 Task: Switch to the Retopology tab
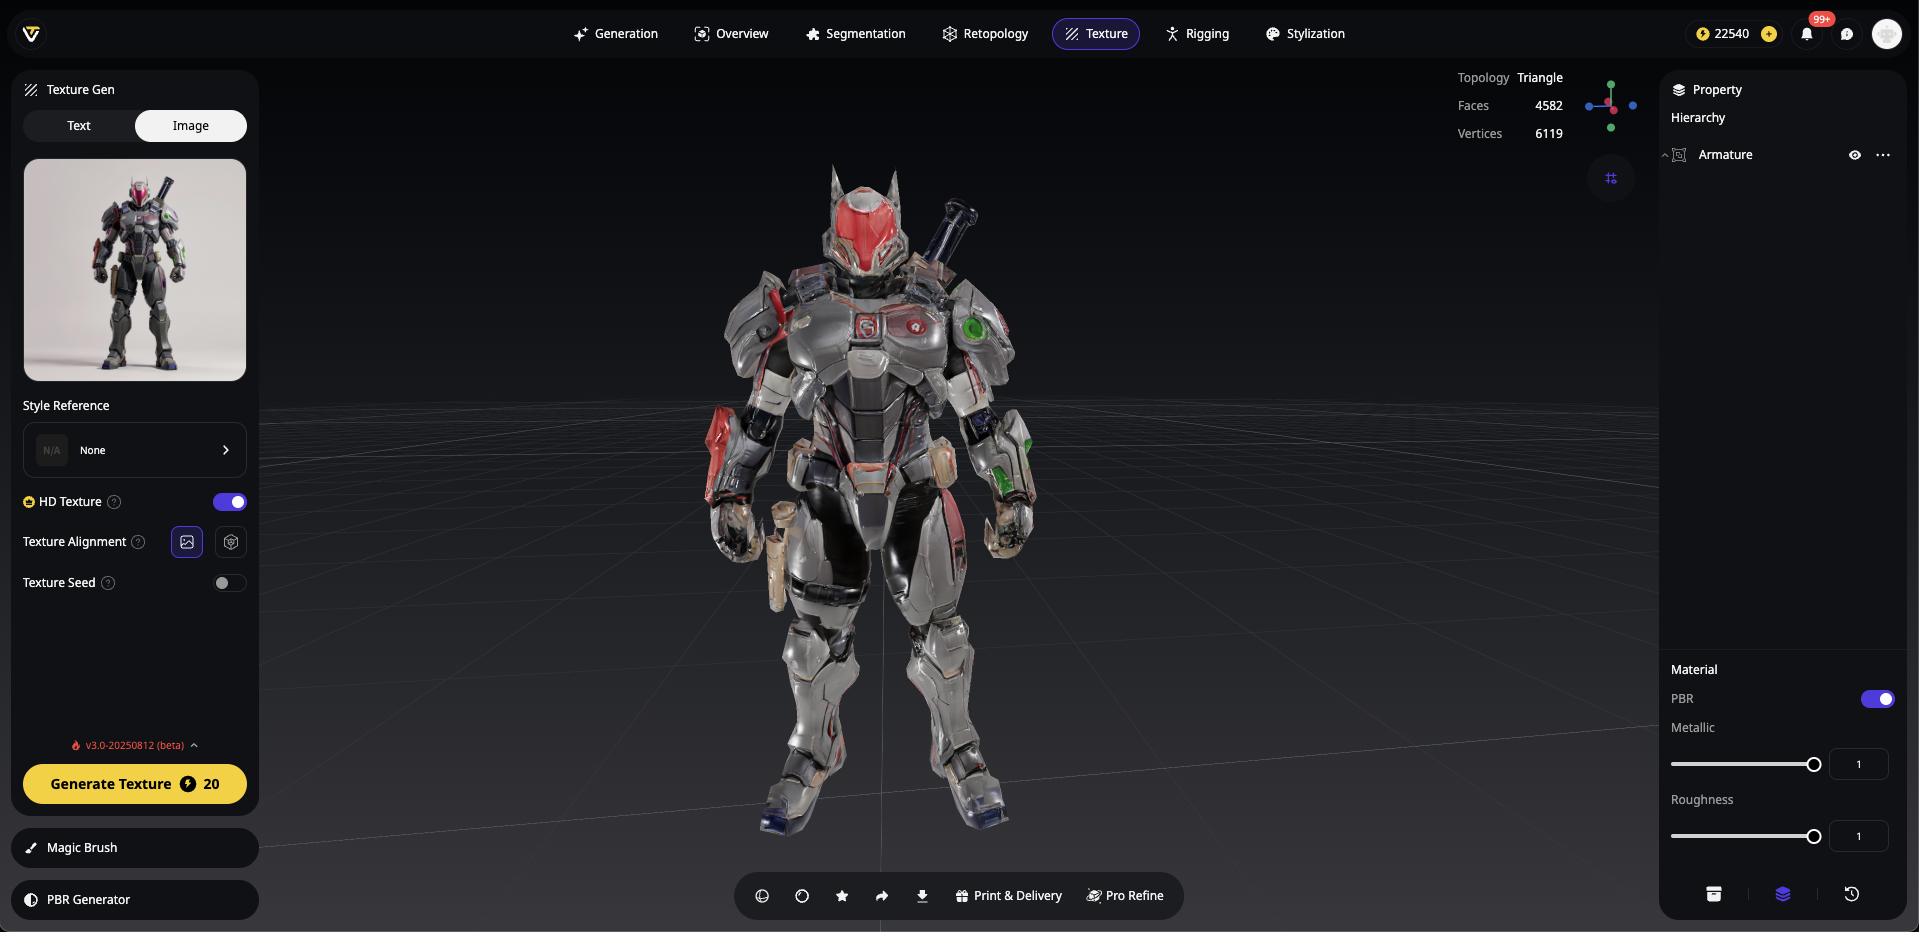[985, 34]
